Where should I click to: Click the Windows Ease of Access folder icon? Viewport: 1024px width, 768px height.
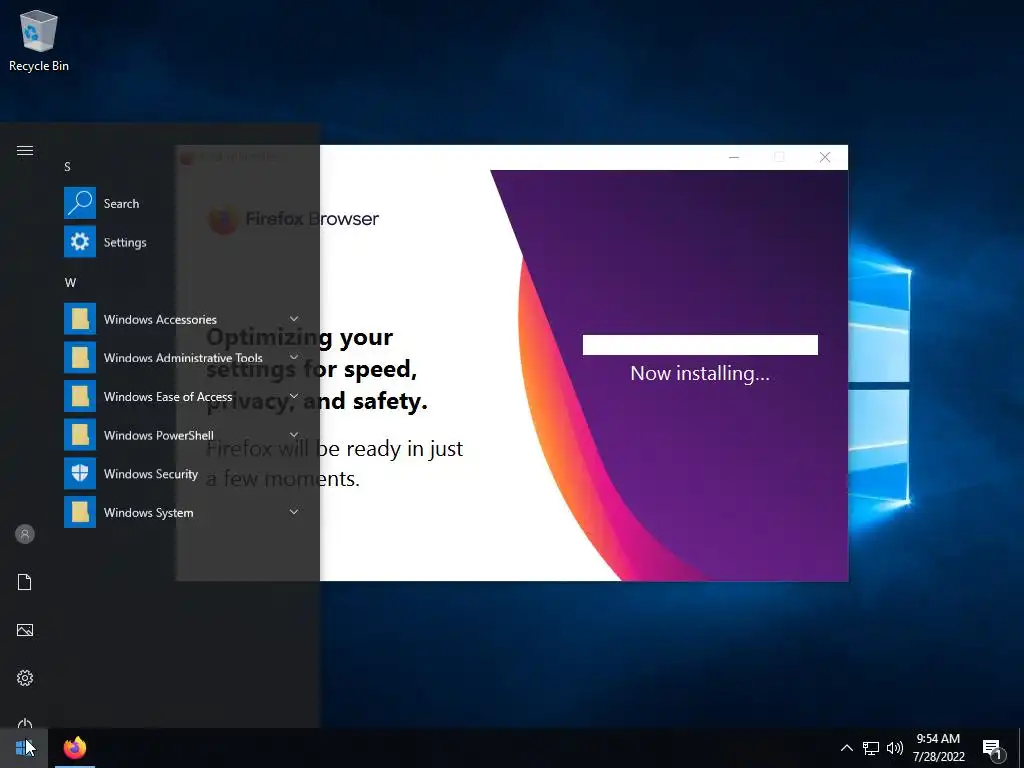pyautogui.click(x=80, y=396)
